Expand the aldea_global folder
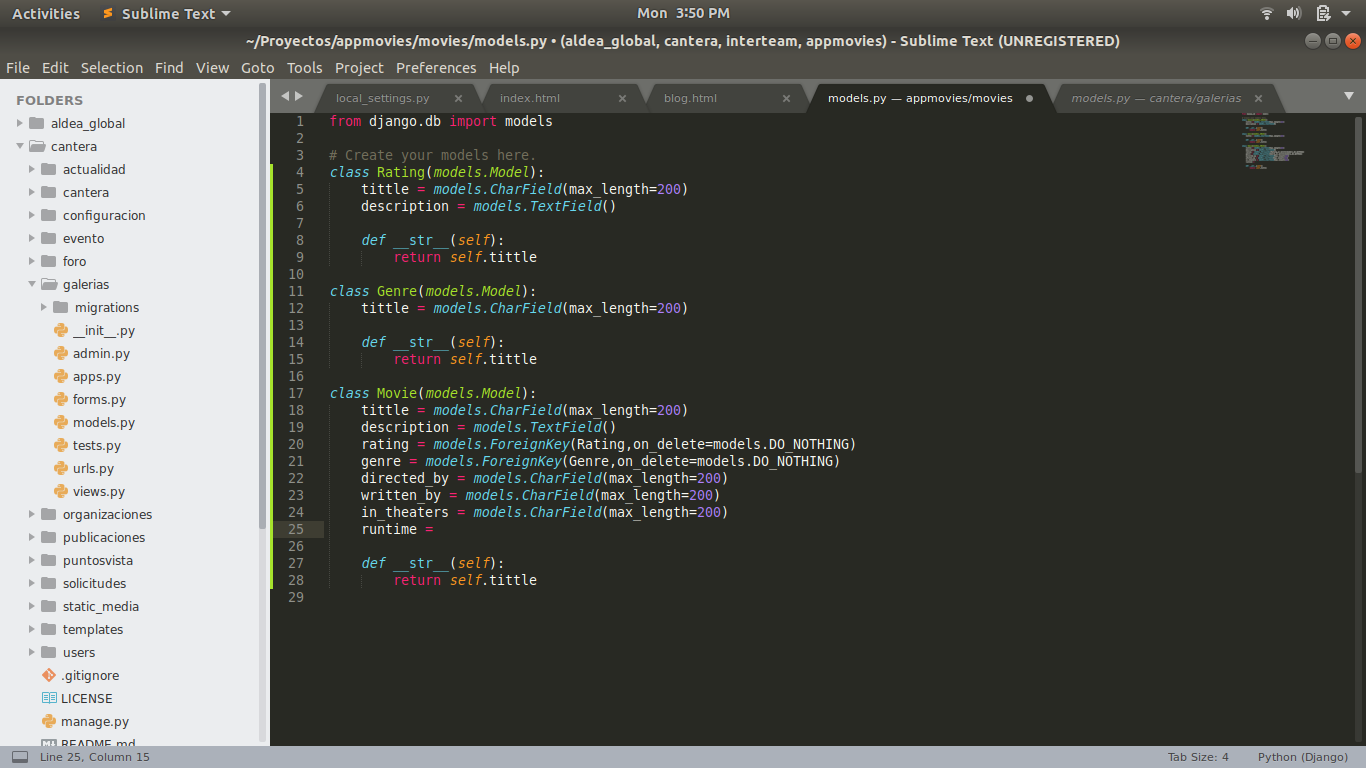This screenshot has width=1366, height=768. [19, 124]
